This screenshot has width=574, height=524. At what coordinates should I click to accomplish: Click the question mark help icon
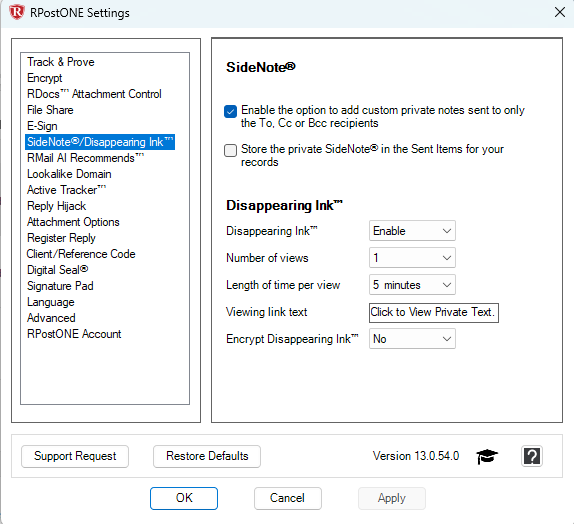pyautogui.click(x=532, y=456)
